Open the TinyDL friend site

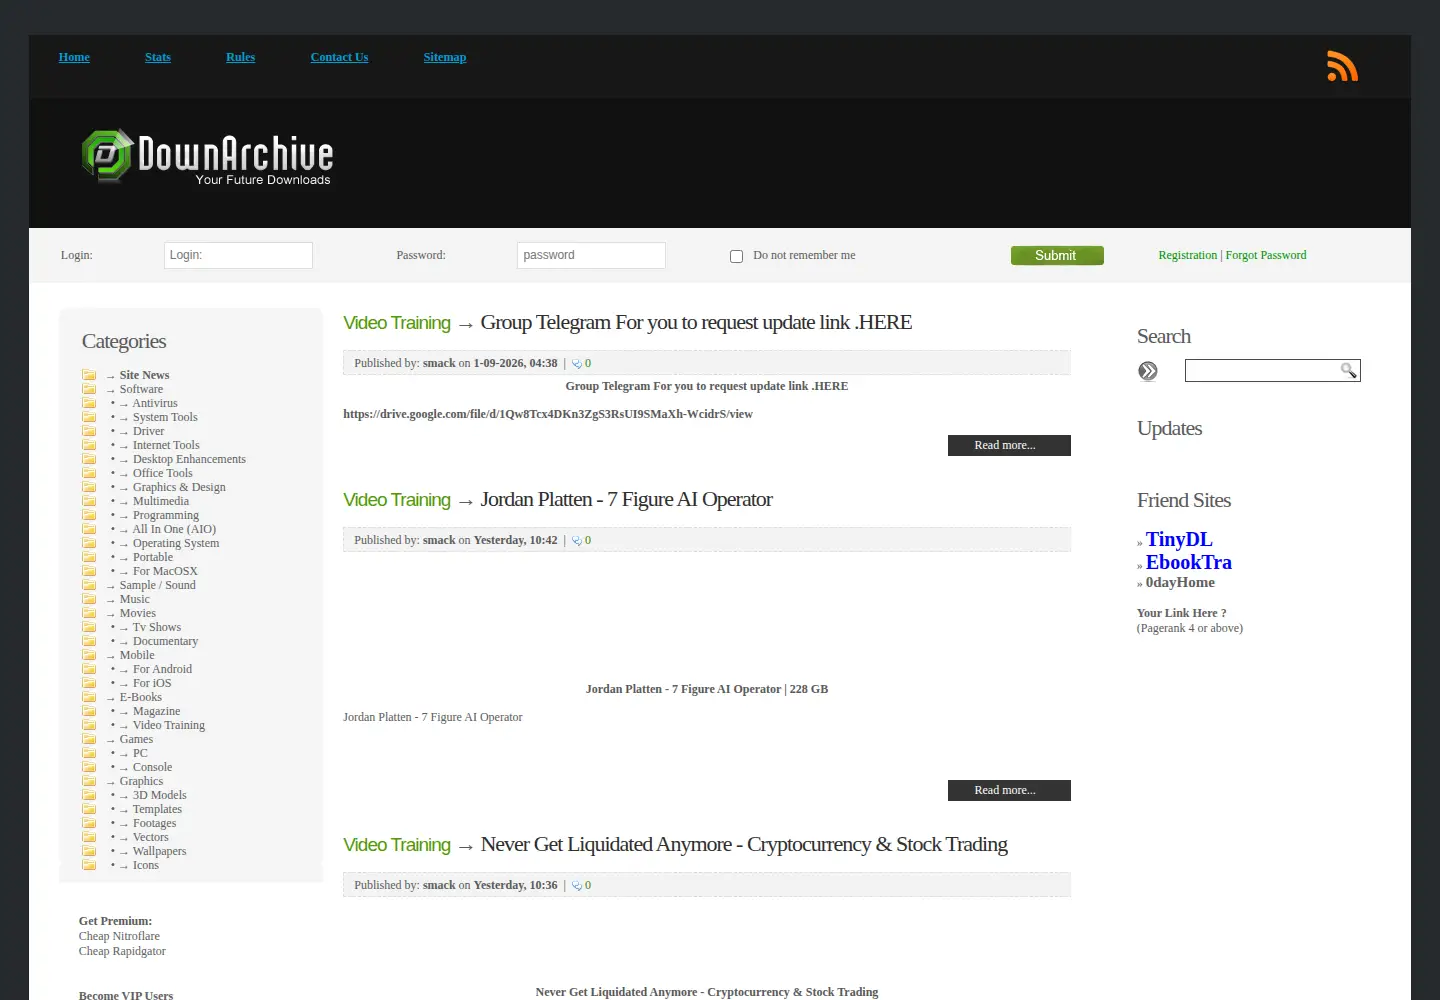[1179, 539]
